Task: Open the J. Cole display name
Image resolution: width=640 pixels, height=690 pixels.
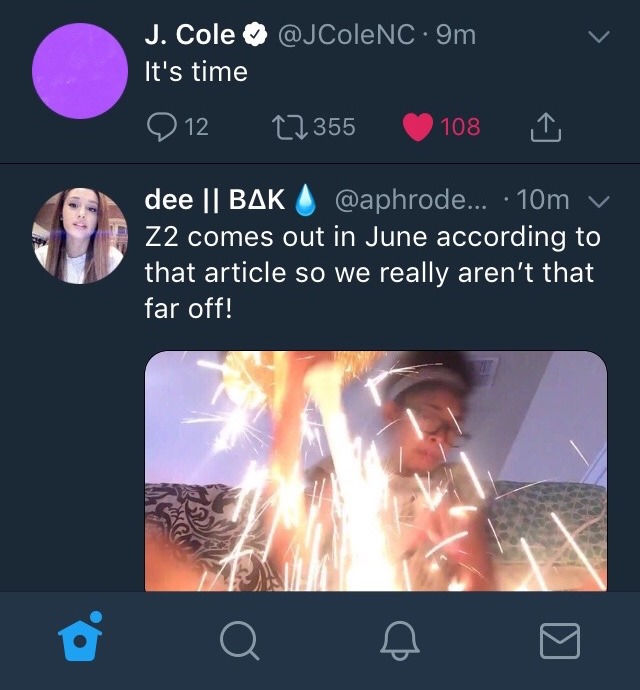Action: tap(190, 36)
